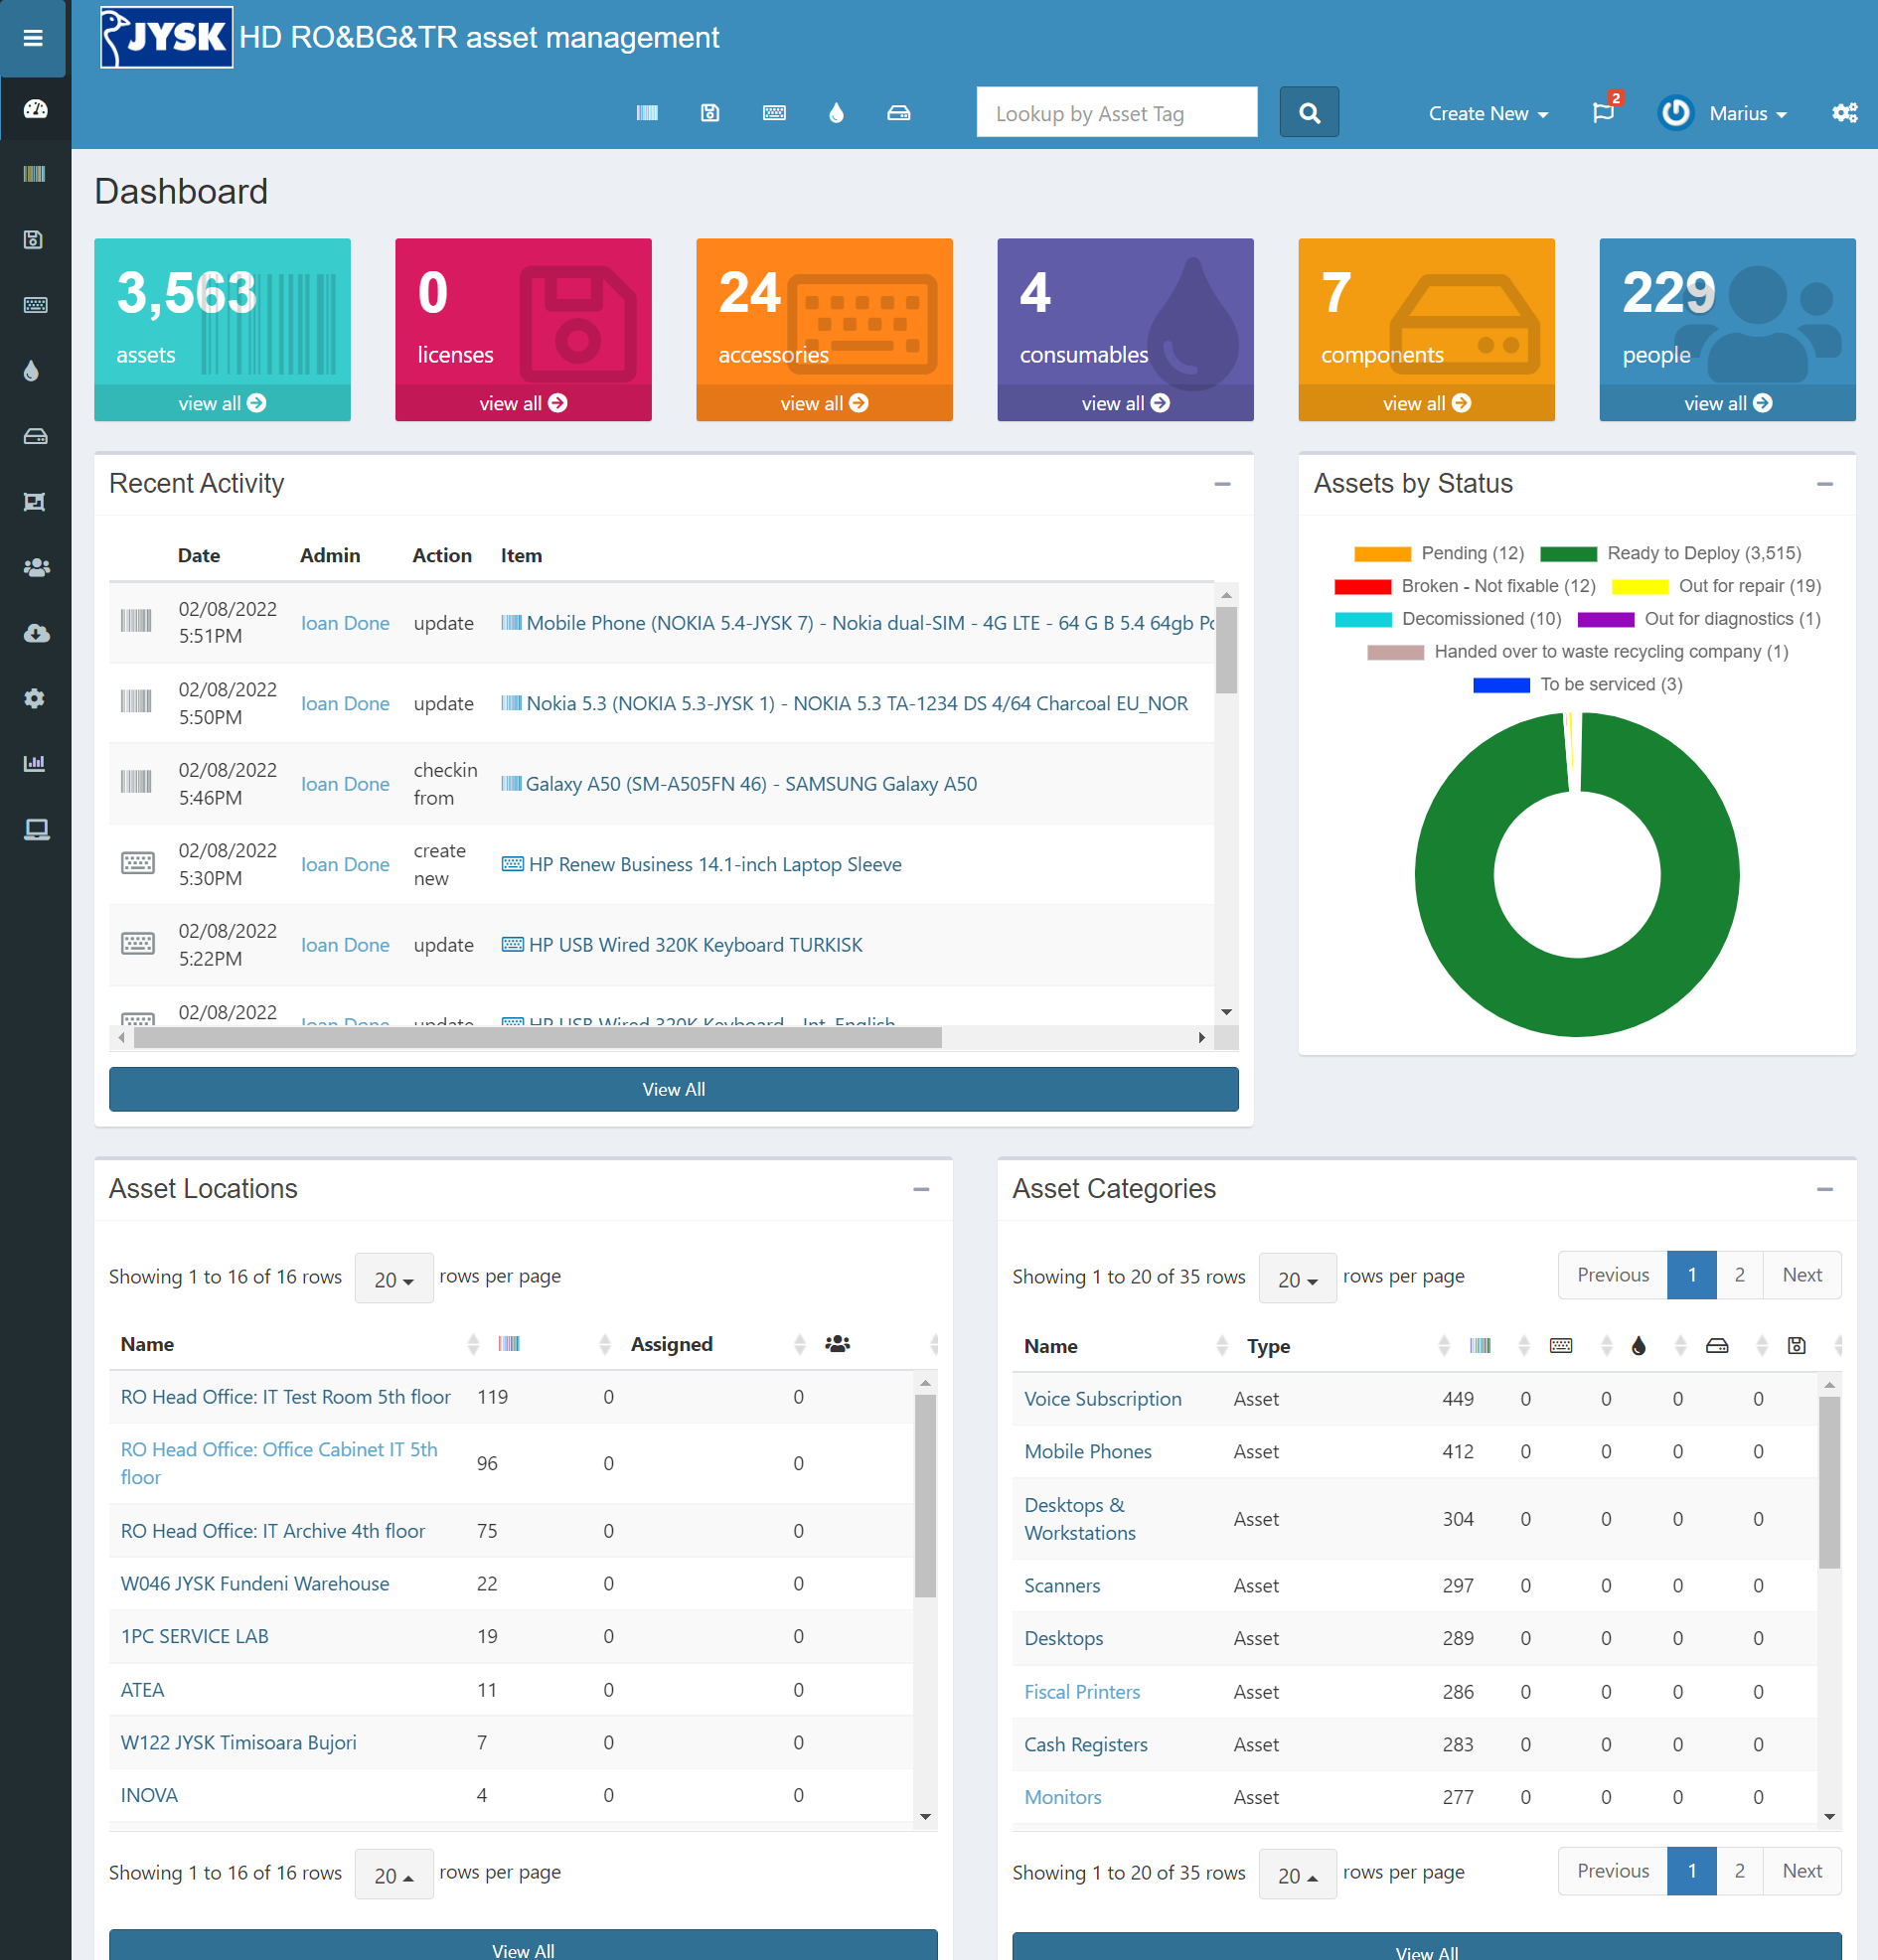The image size is (1878, 1960).
Task: Open the Create New dropdown
Action: pos(1487,113)
